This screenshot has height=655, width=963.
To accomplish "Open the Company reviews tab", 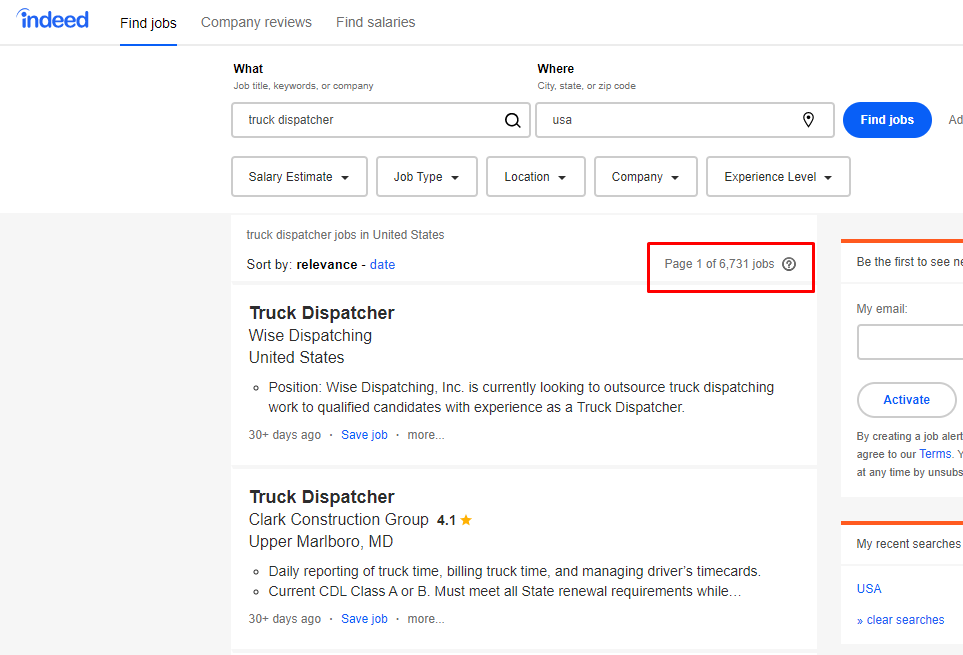I will (x=256, y=22).
